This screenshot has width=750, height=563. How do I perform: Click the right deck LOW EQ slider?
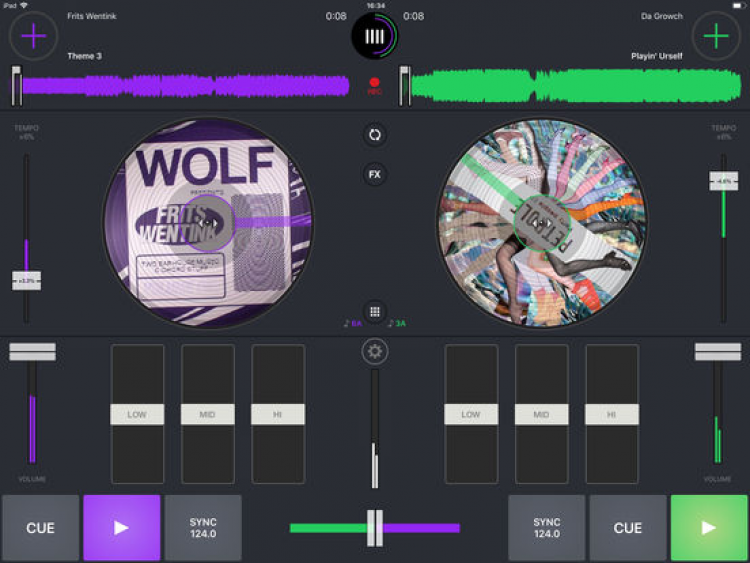pos(471,414)
